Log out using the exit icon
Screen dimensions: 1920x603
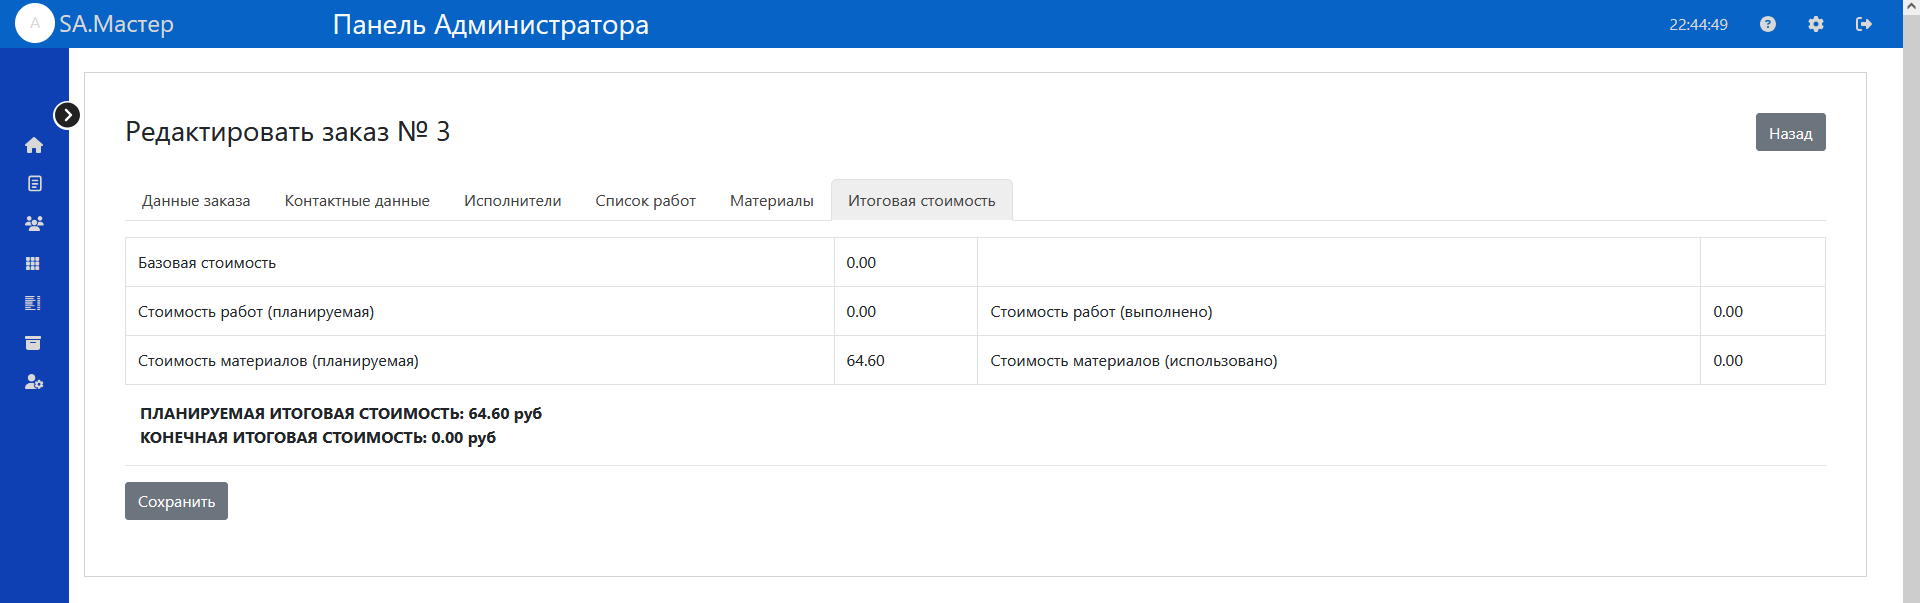[1864, 24]
